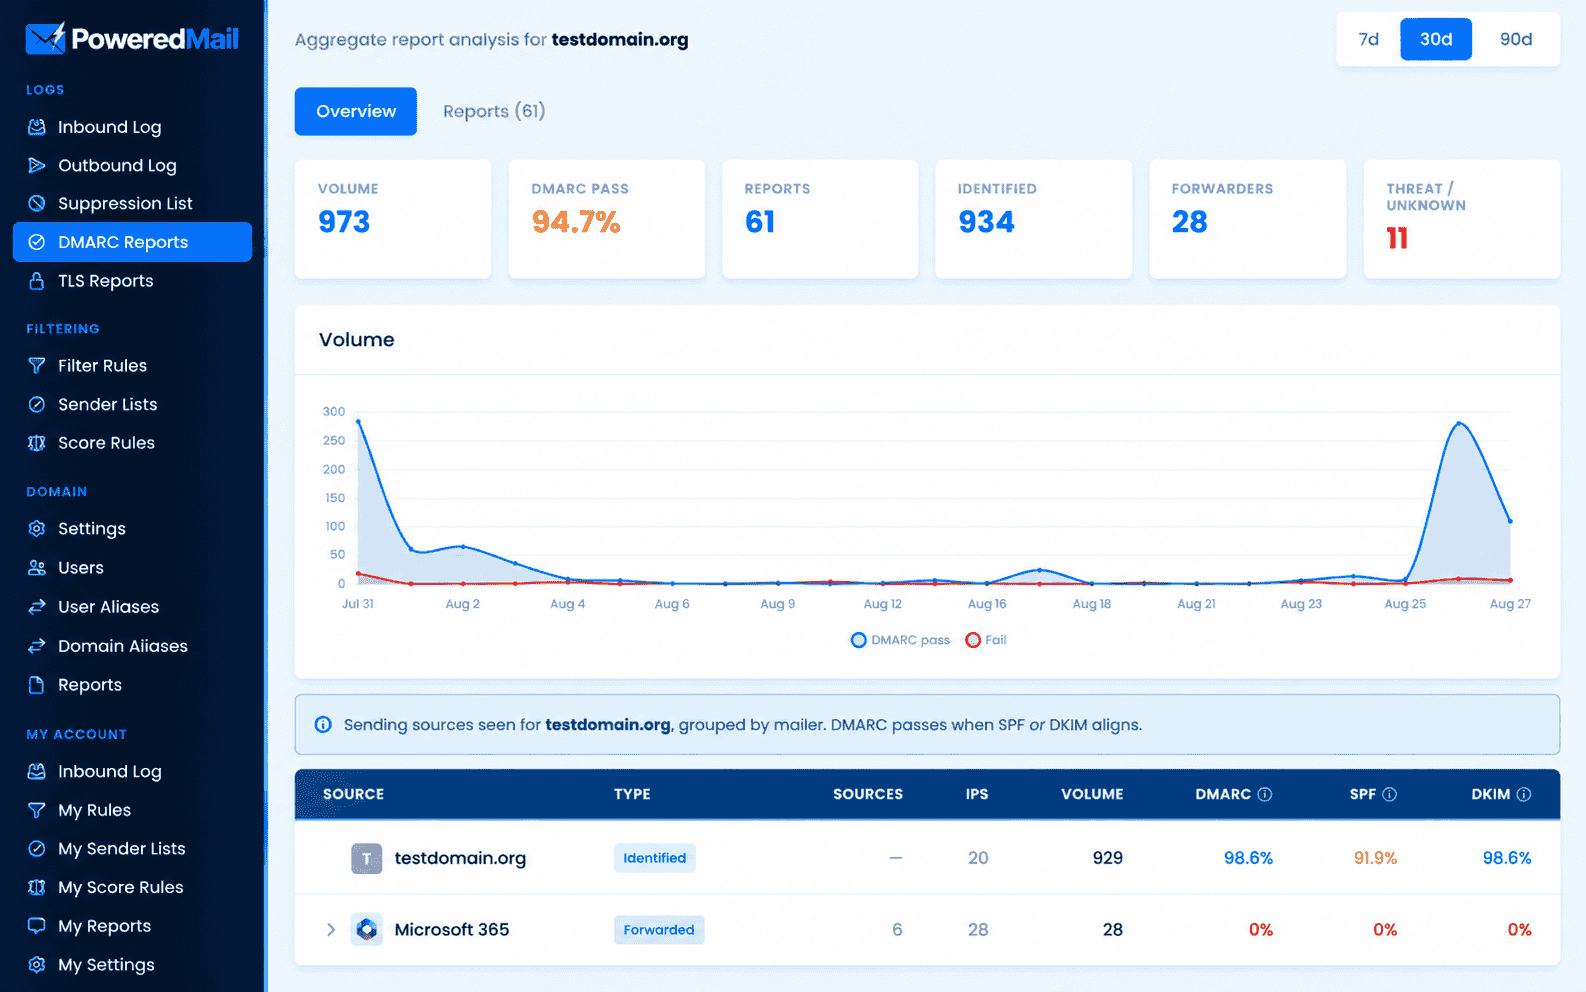Click the DKIM column info icon

pyautogui.click(x=1524, y=794)
